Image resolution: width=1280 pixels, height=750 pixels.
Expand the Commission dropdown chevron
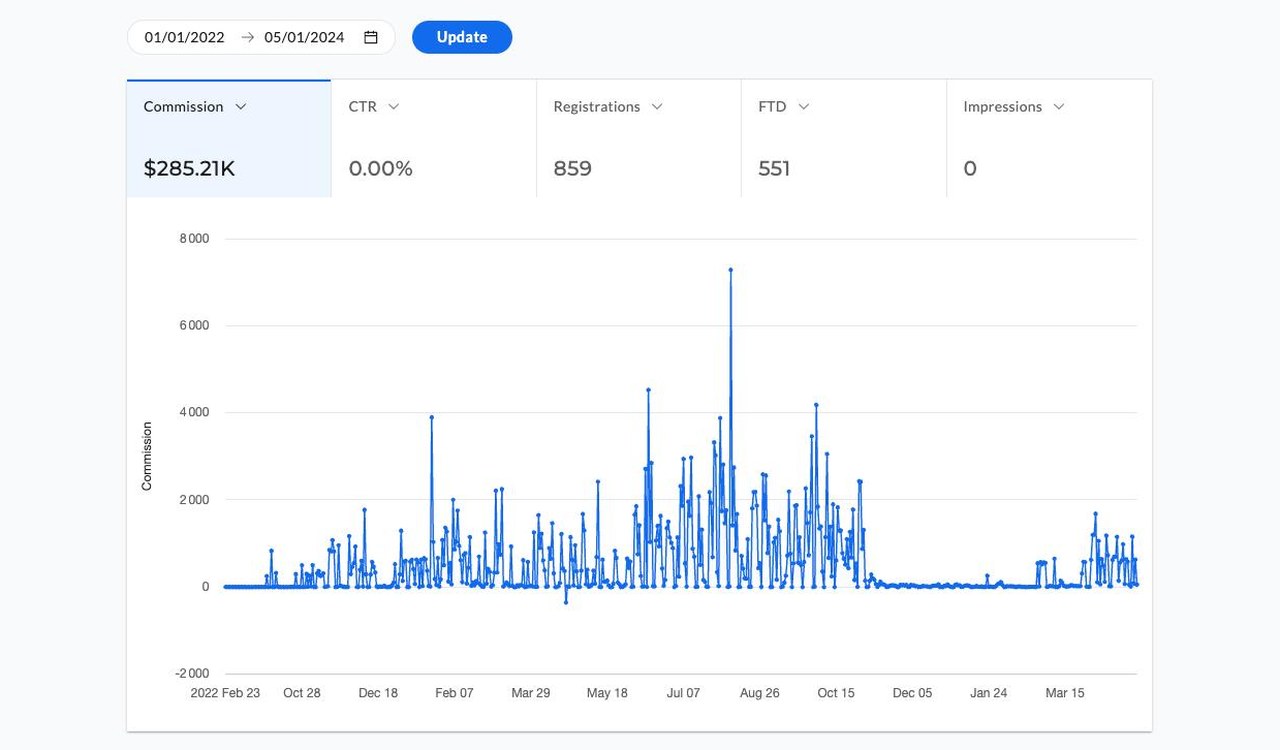(x=240, y=107)
